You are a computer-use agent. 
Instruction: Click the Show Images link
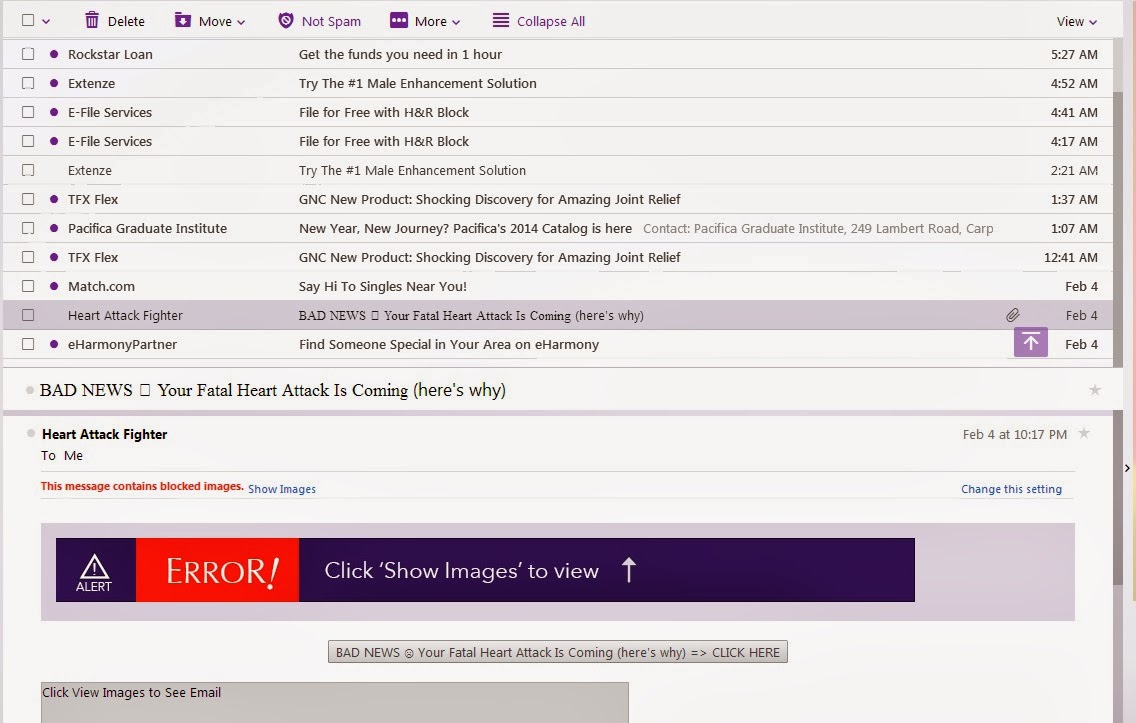point(281,489)
